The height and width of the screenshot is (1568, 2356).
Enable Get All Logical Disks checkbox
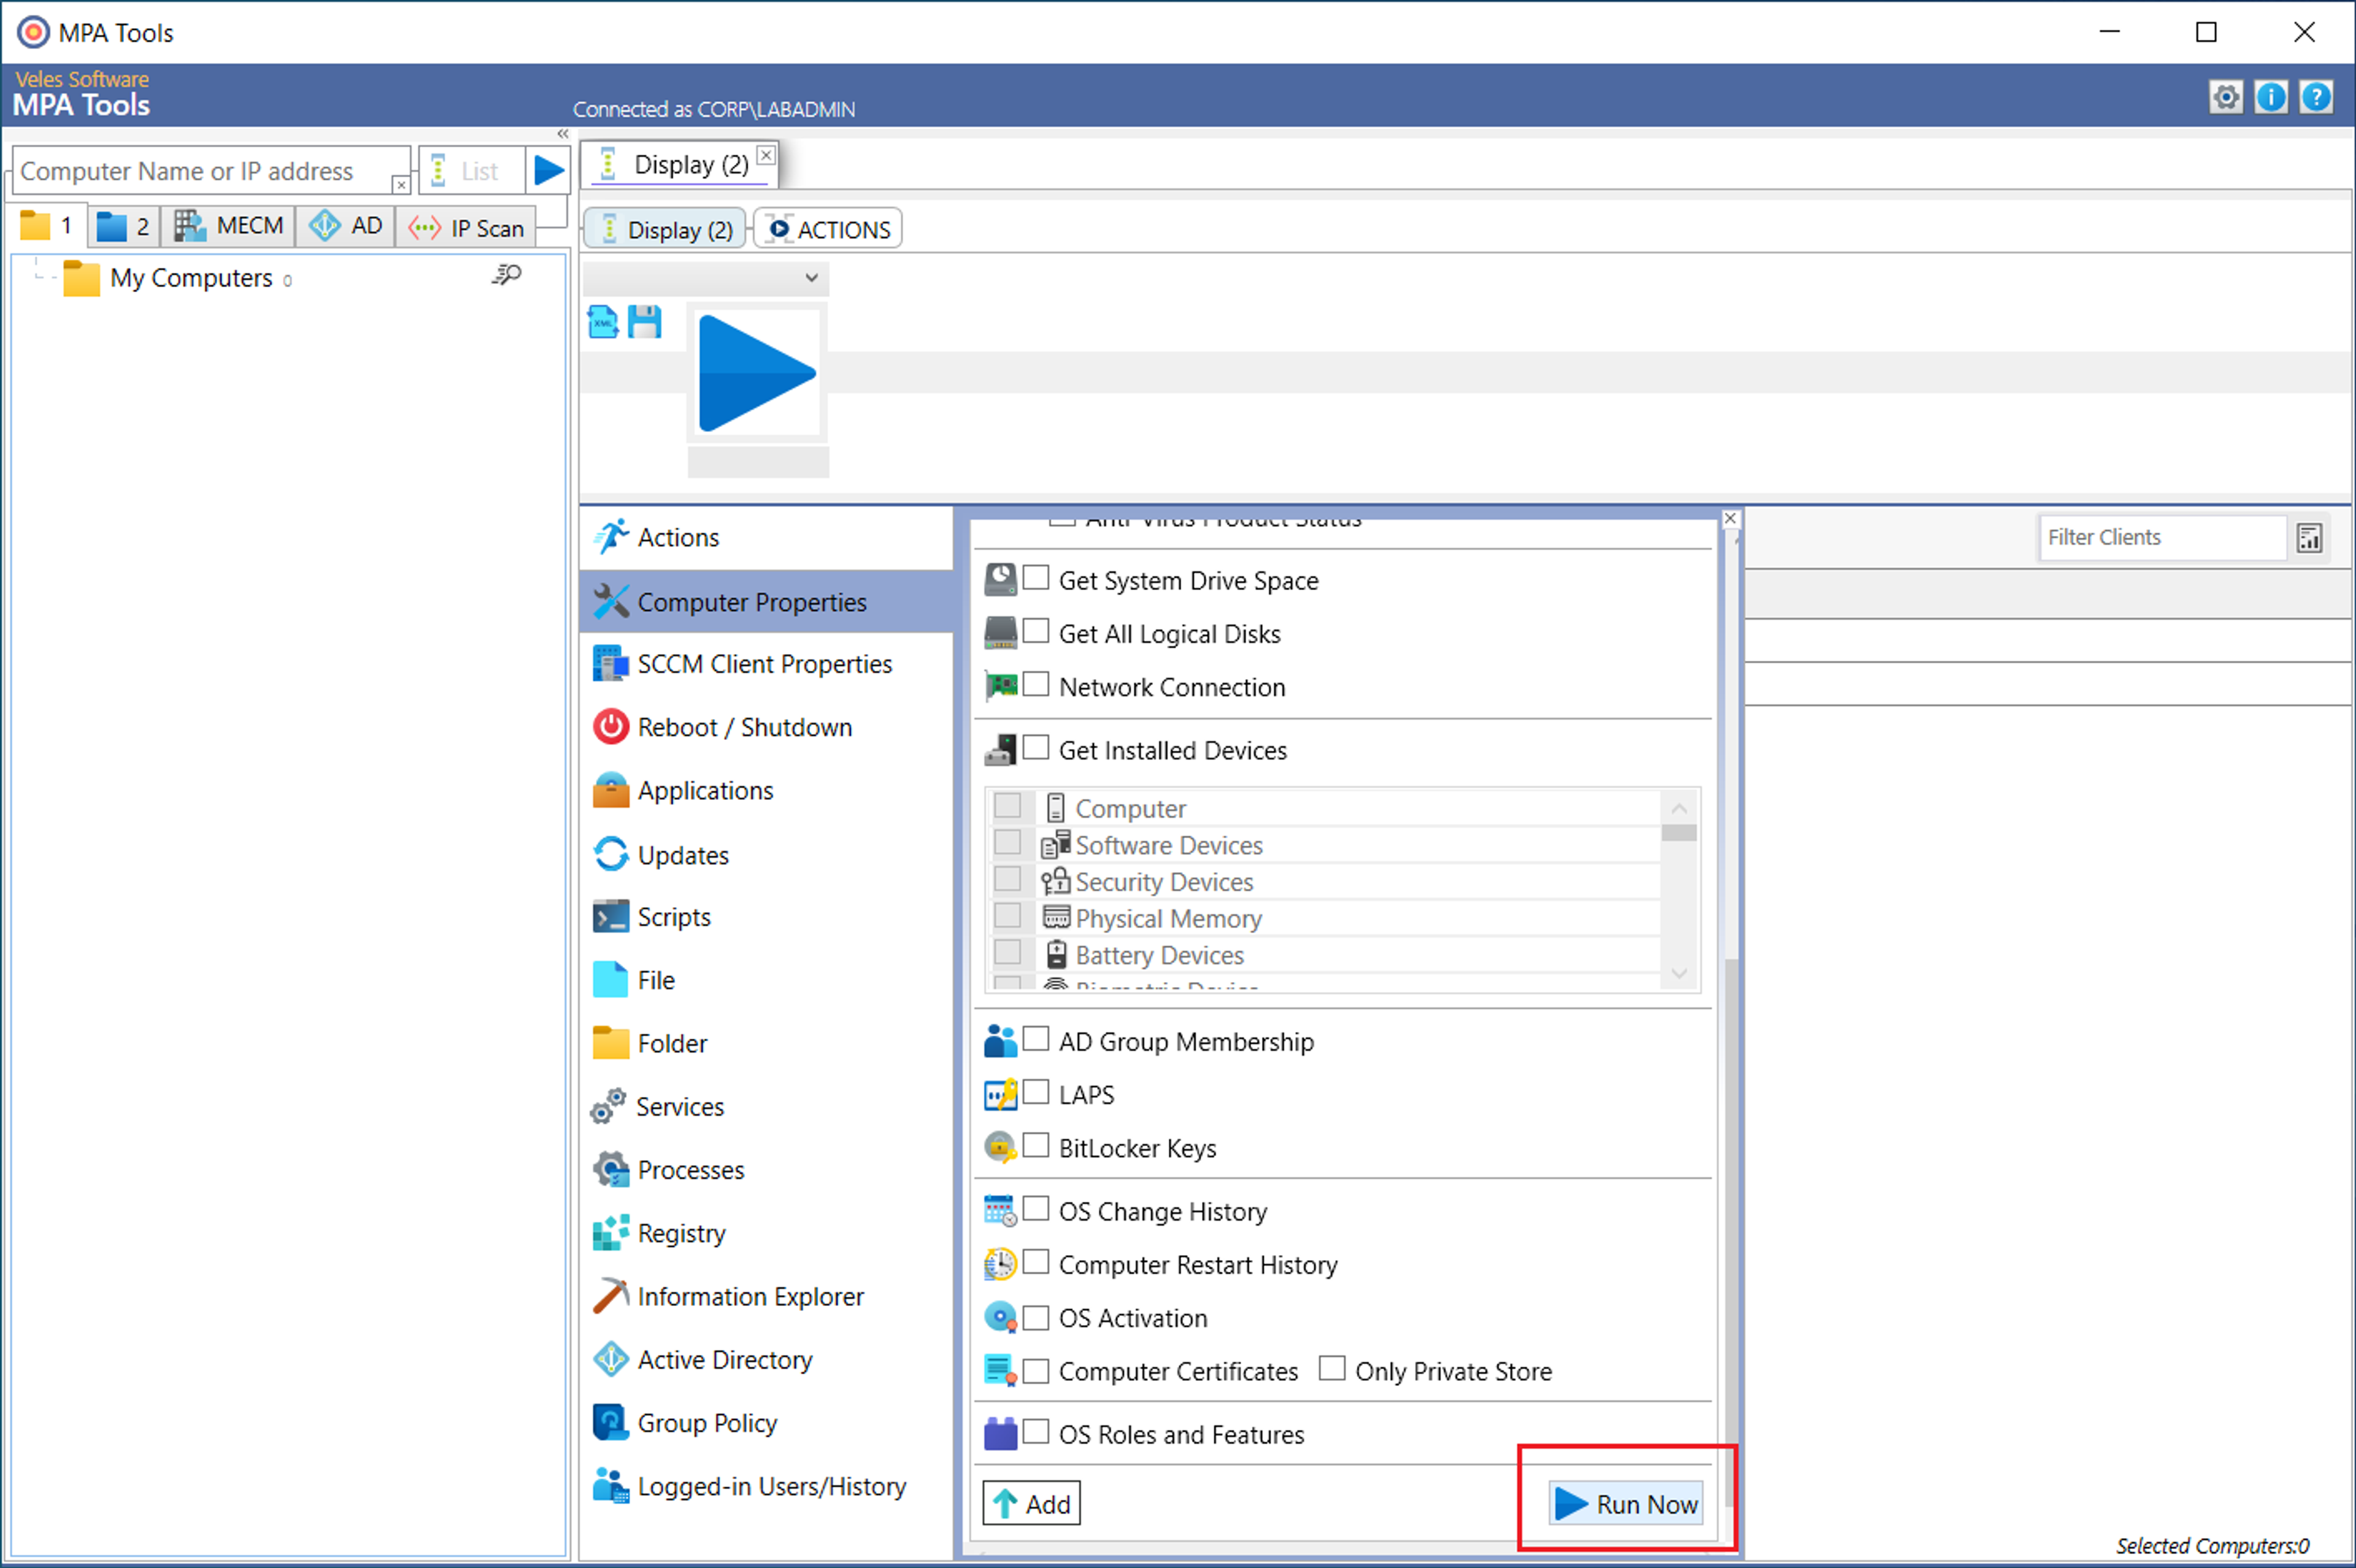point(1036,631)
